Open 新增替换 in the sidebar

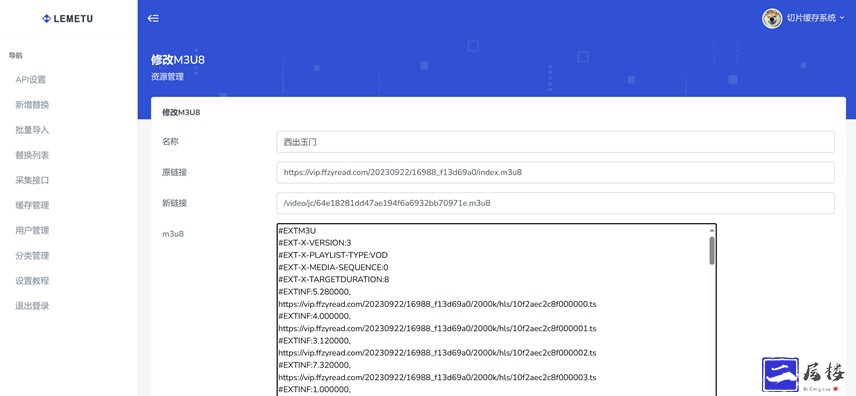coord(32,105)
